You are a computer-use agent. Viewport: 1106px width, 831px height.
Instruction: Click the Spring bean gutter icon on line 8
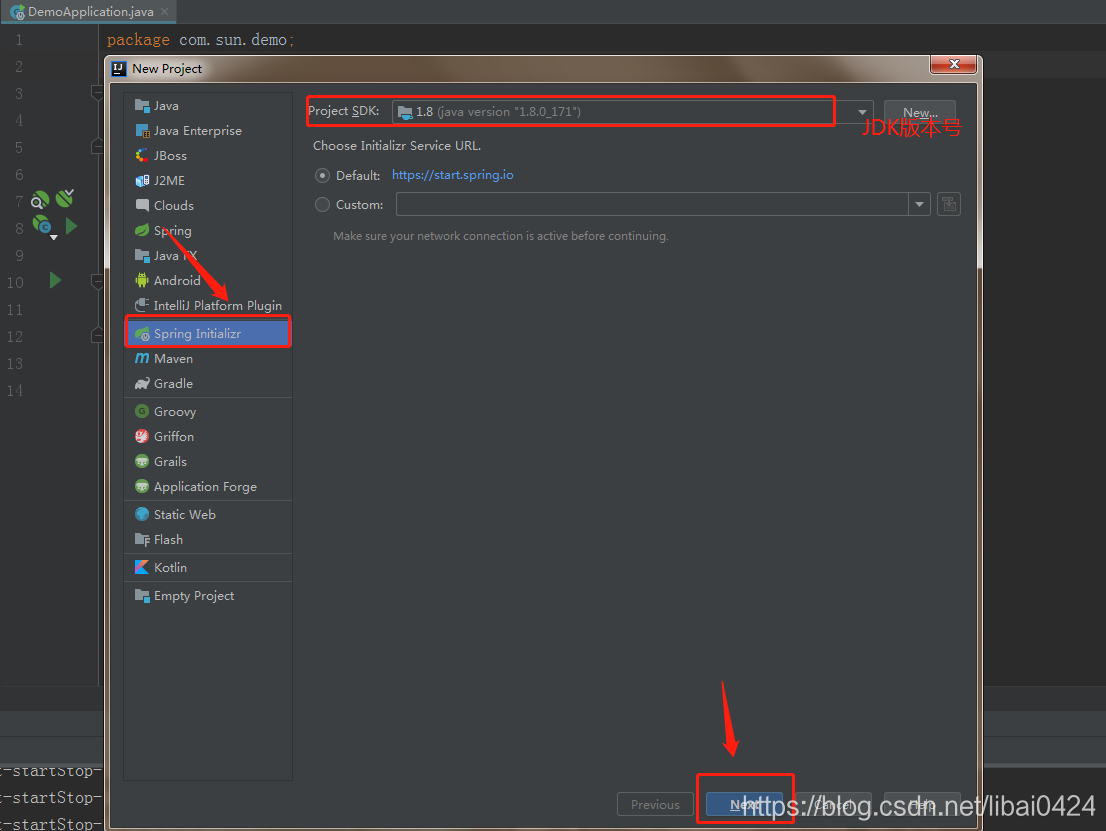tap(43, 226)
